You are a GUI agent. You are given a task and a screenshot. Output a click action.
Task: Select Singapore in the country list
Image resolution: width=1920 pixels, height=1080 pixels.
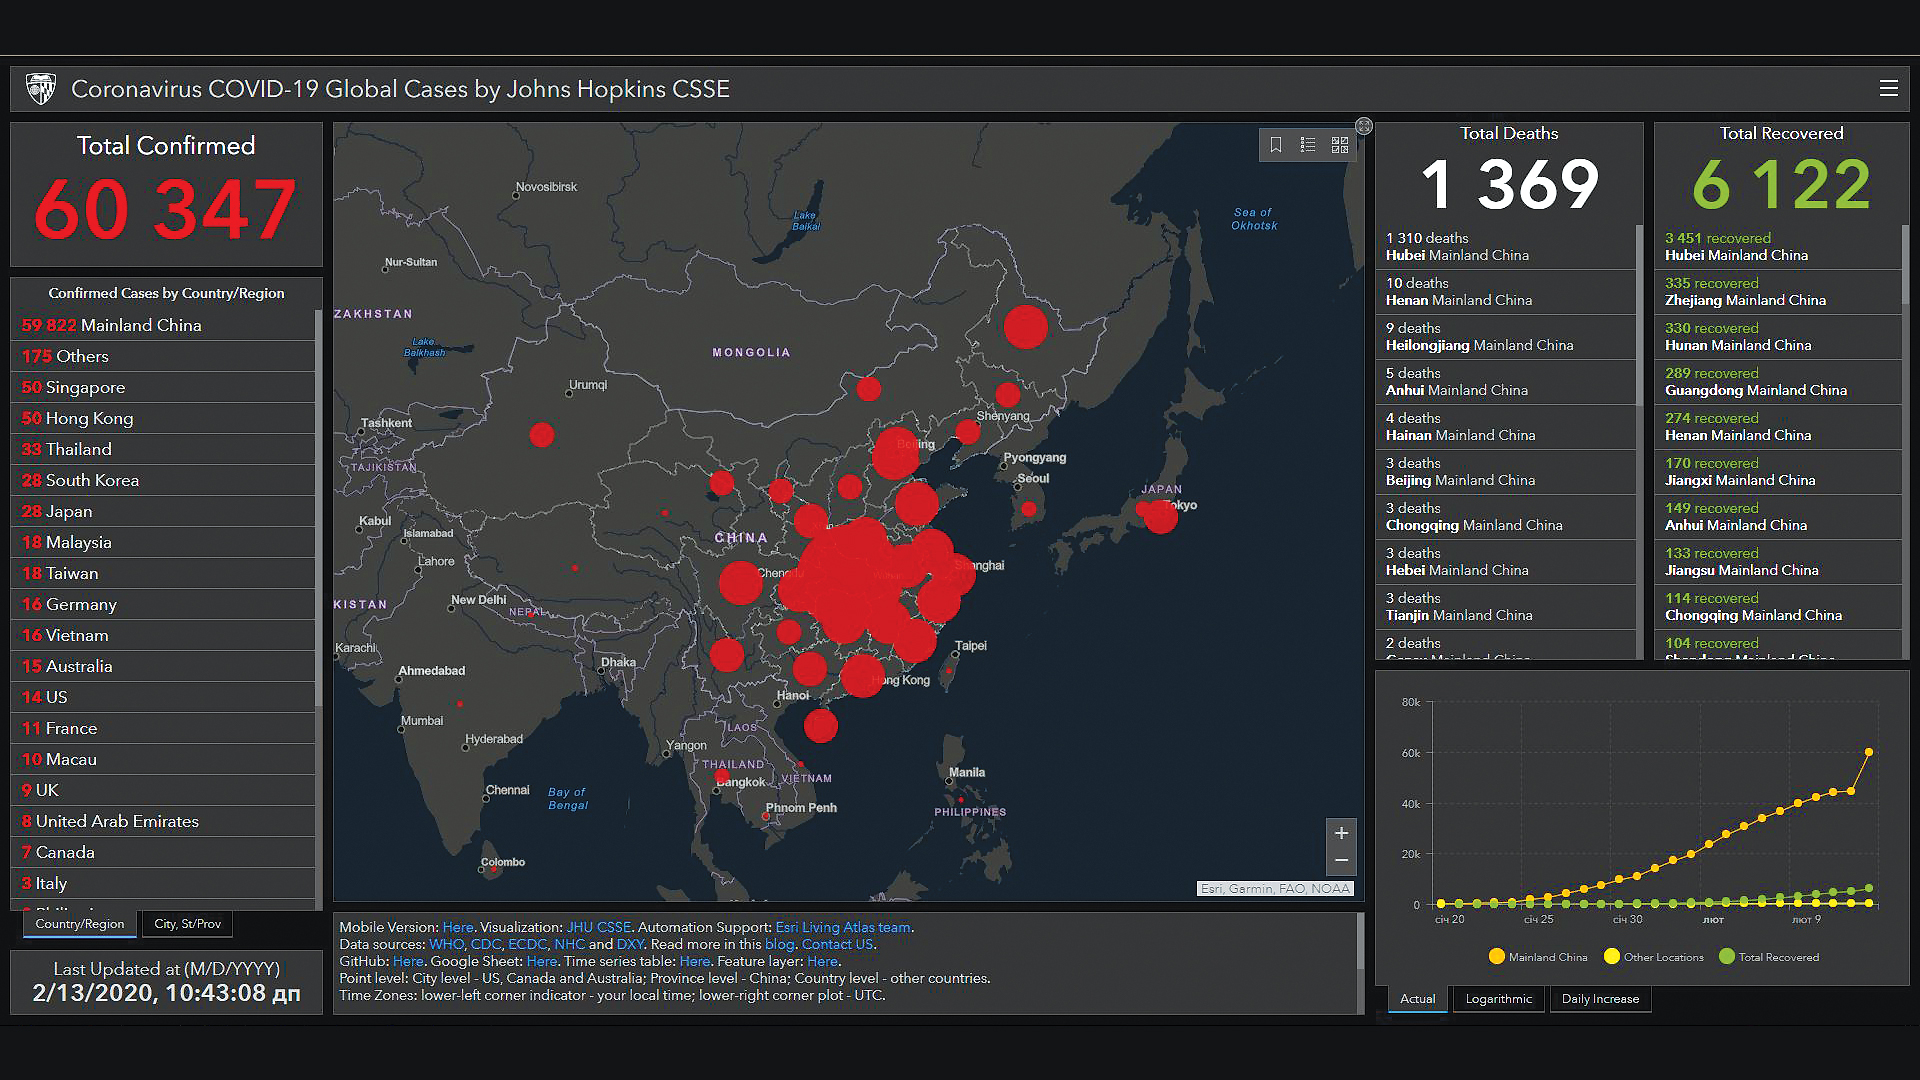162,387
